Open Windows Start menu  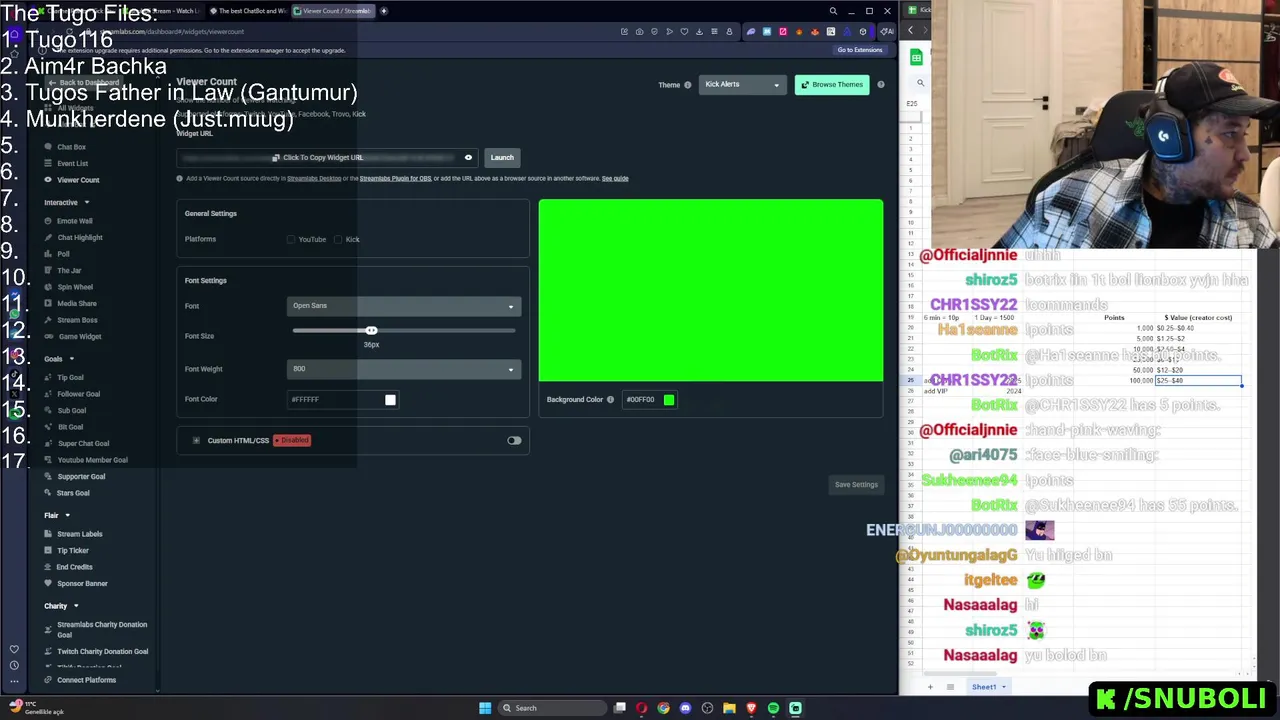pyautogui.click(x=485, y=708)
